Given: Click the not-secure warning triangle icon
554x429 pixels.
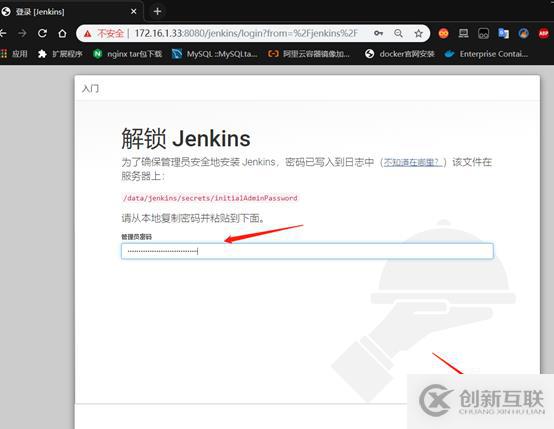Looking at the screenshot, I should (x=88, y=34).
